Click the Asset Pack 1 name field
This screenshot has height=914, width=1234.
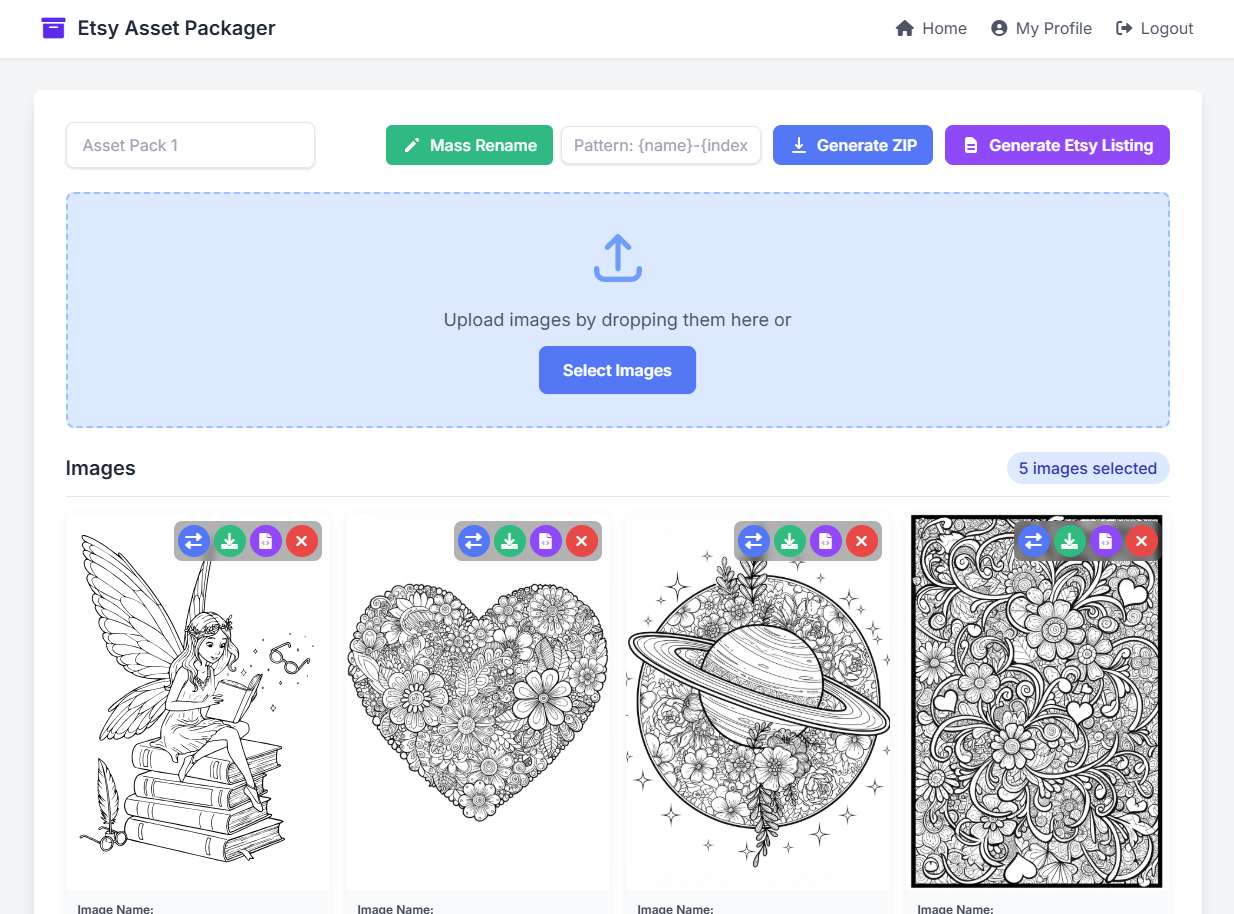tap(190, 145)
